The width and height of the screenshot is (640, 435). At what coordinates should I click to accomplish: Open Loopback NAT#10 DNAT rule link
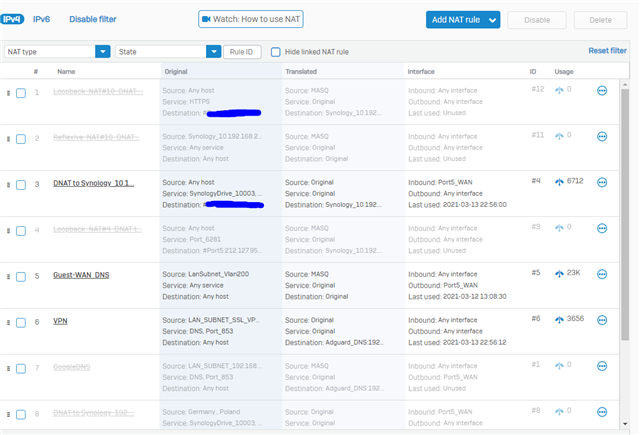tap(98, 91)
